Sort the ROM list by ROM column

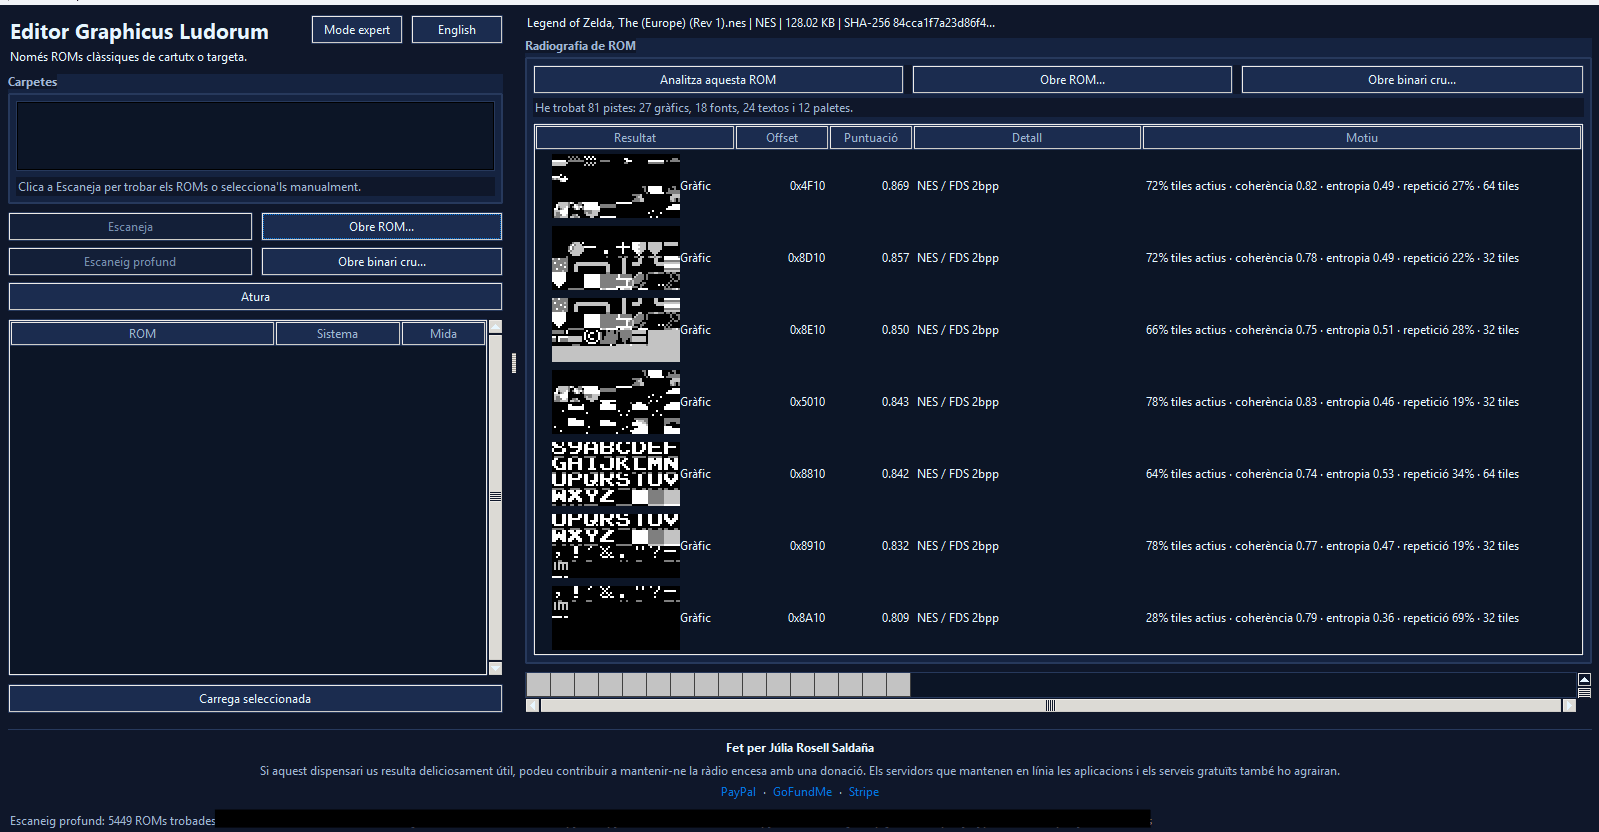pos(142,334)
